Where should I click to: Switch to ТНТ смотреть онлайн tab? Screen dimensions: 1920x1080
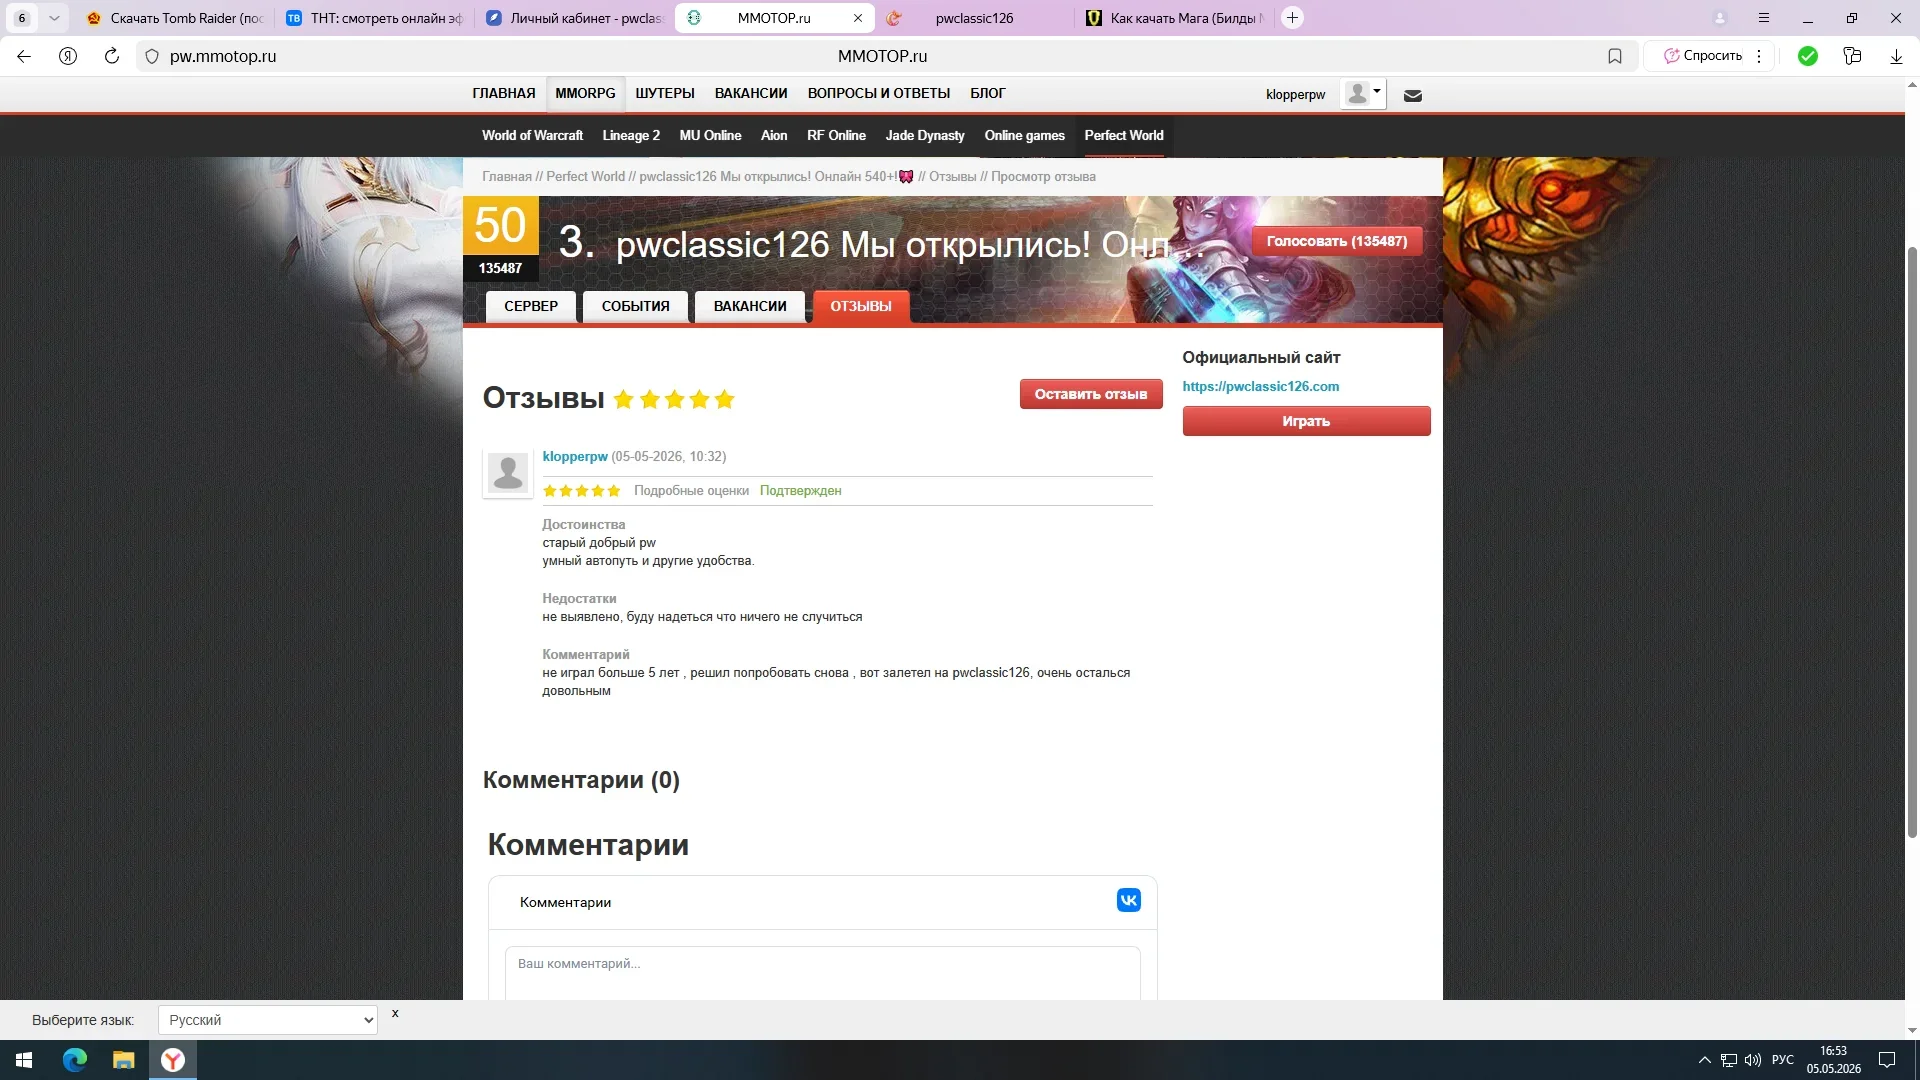[375, 18]
